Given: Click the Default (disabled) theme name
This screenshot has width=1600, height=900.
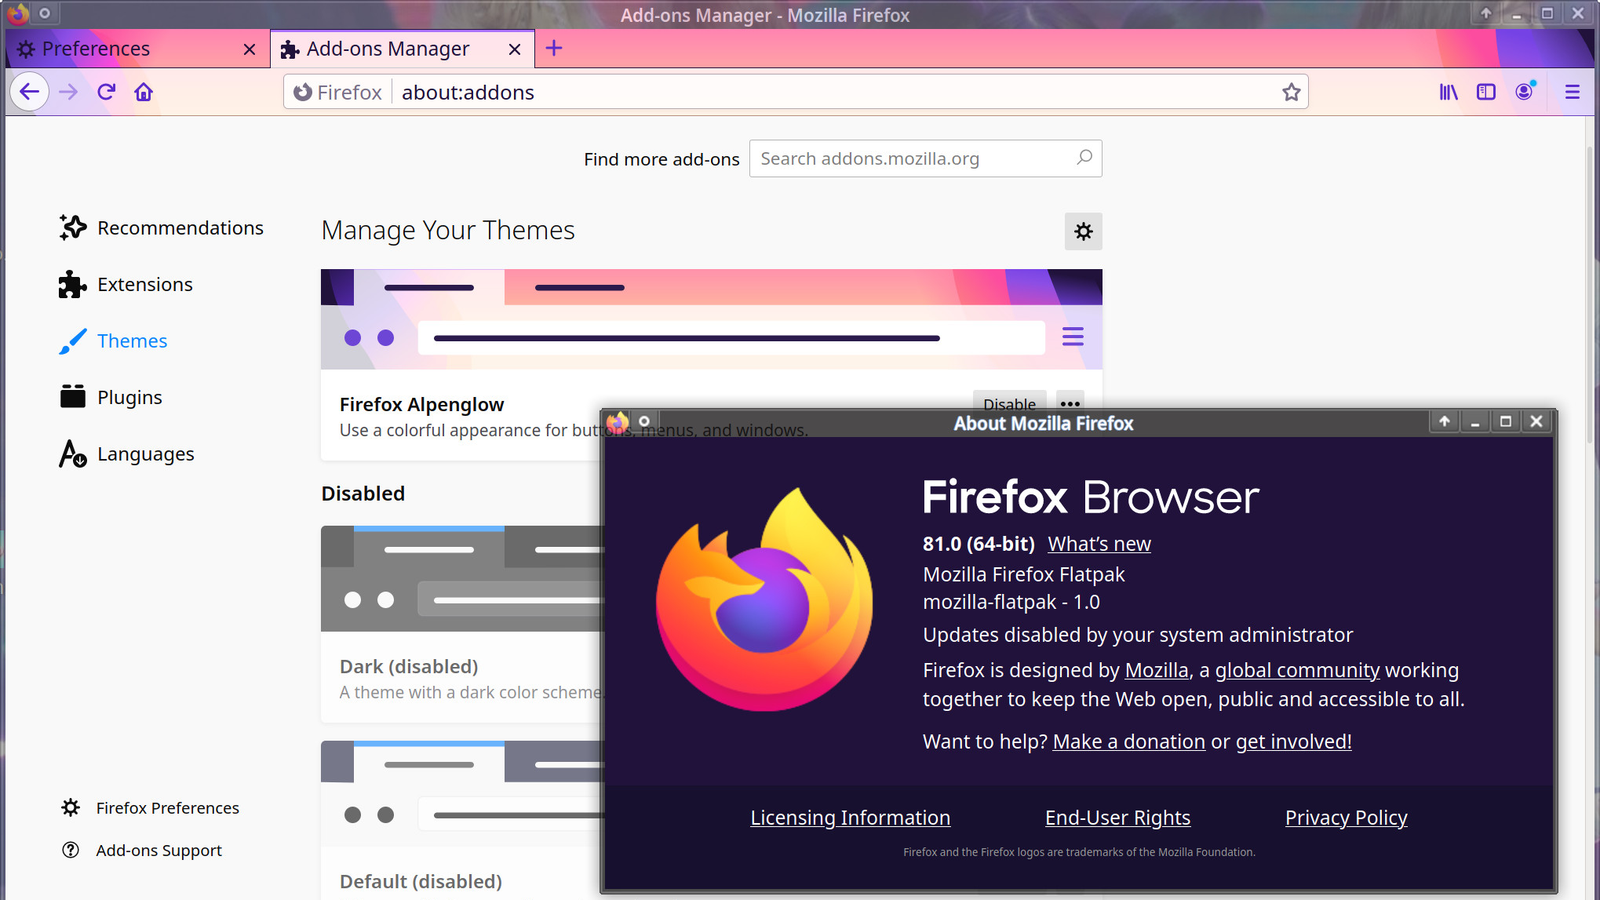Looking at the screenshot, I should (420, 881).
